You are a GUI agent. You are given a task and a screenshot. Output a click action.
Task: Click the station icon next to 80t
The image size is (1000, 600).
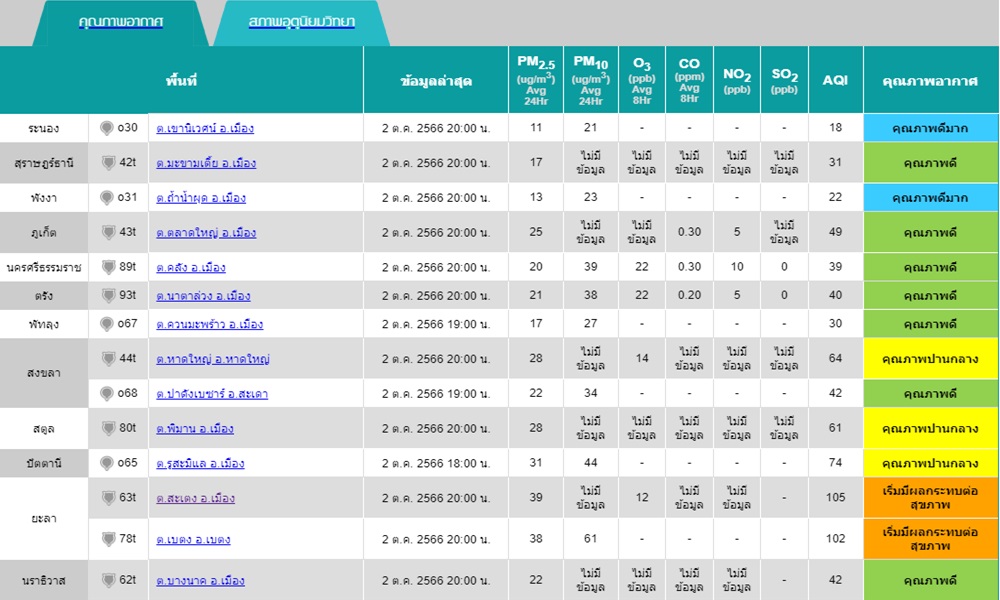click(107, 429)
